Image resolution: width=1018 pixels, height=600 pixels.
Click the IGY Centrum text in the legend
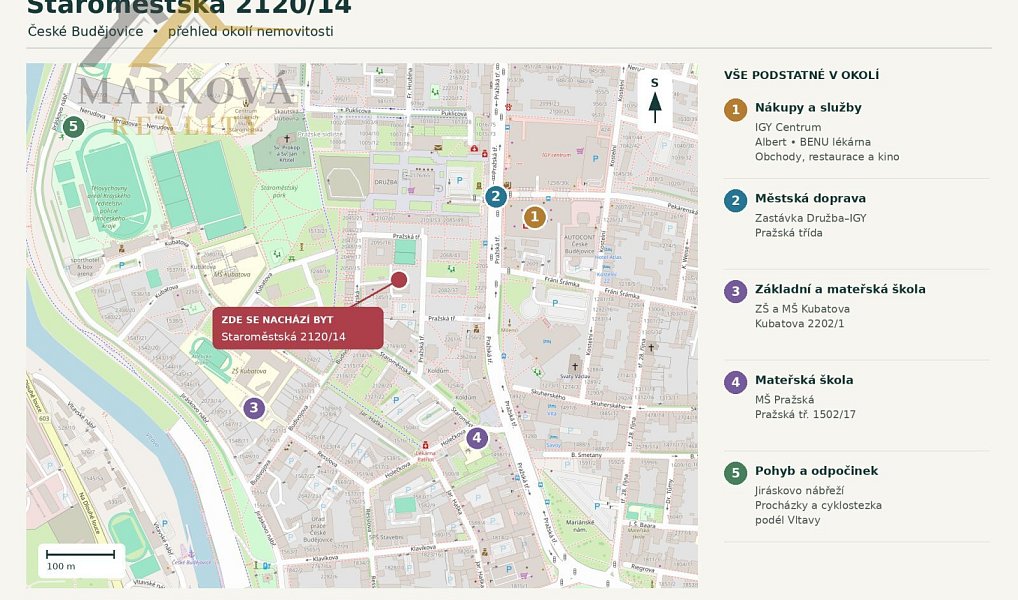[x=788, y=127]
